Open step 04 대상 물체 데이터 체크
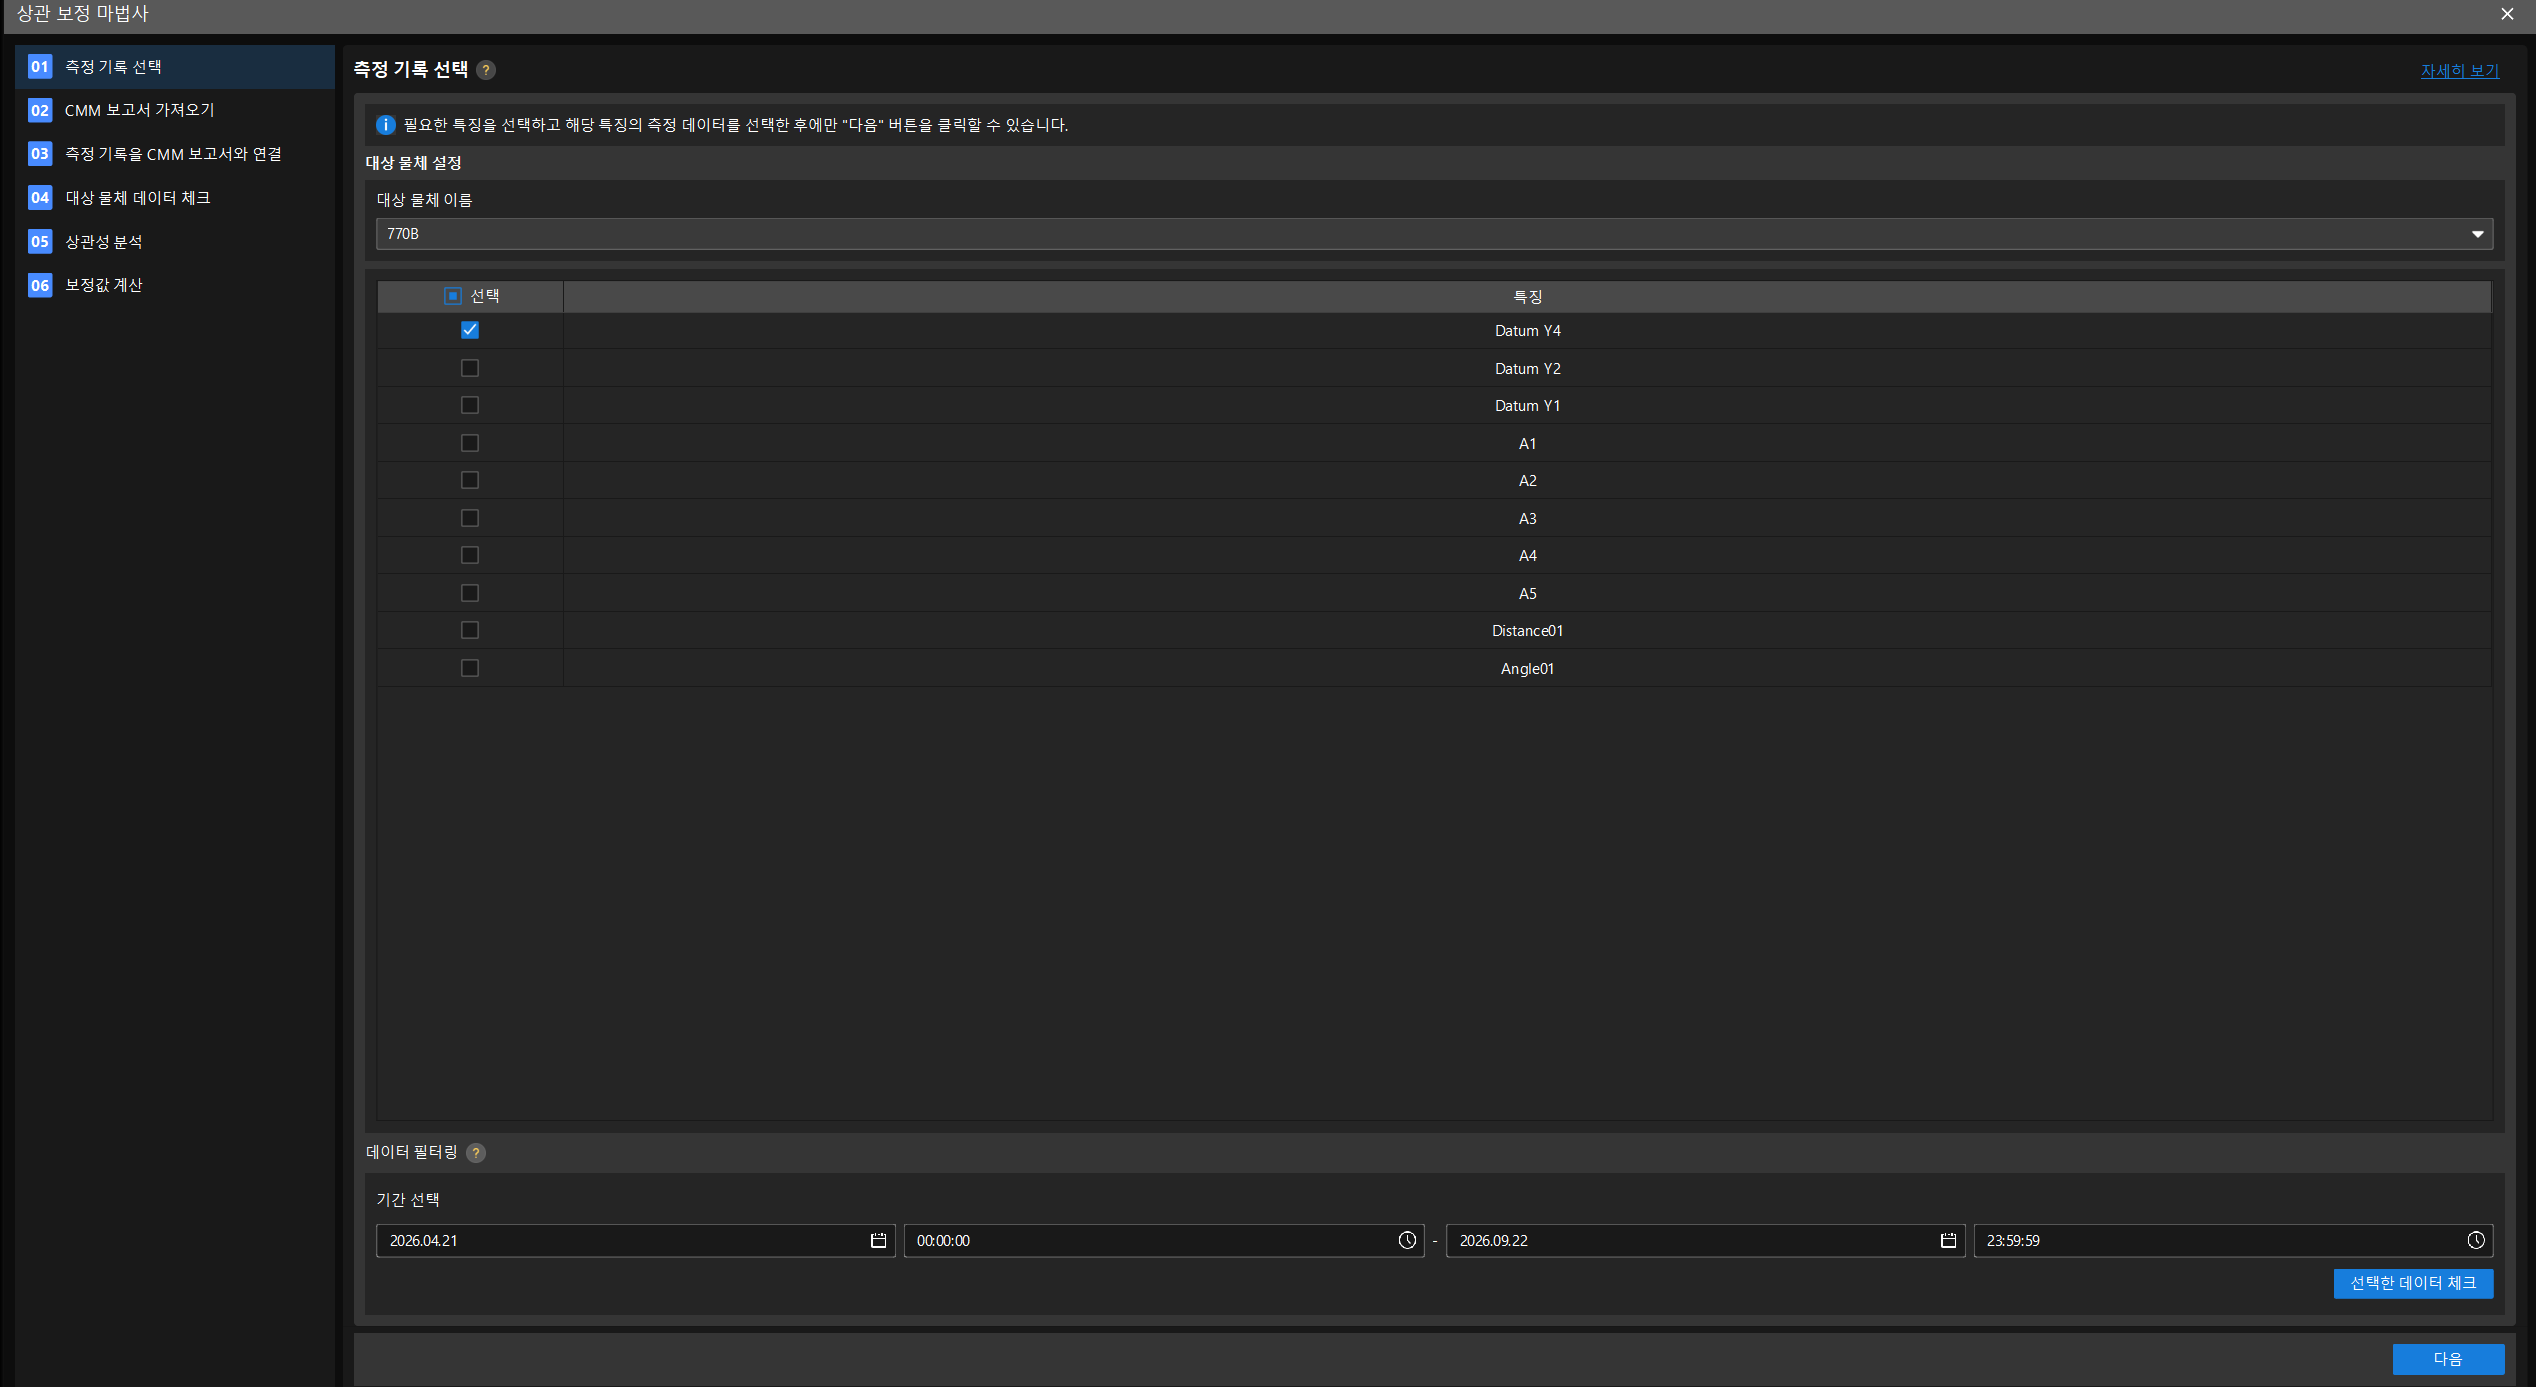Image resolution: width=2536 pixels, height=1387 pixels. tap(175, 198)
